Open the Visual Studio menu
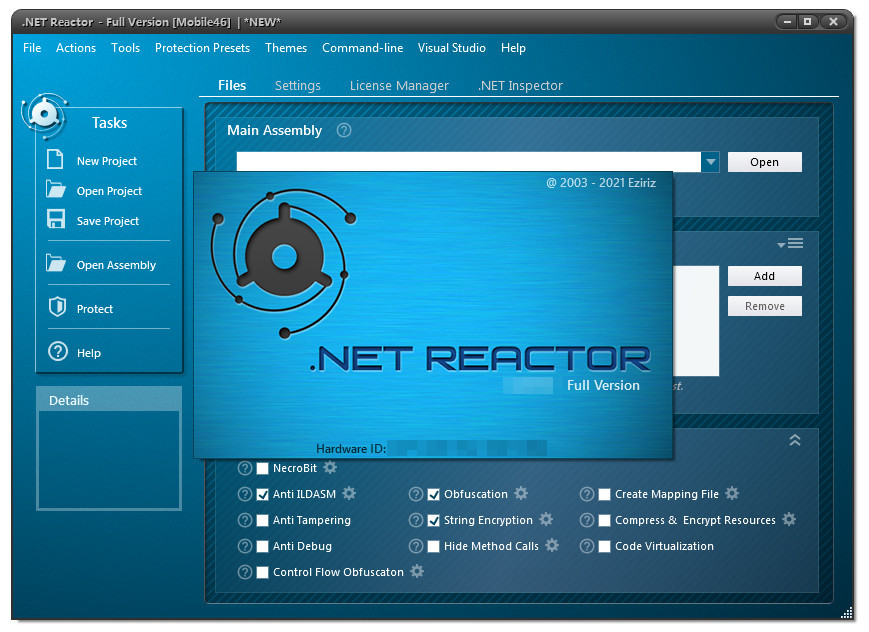This screenshot has height=632, width=869. coord(452,48)
